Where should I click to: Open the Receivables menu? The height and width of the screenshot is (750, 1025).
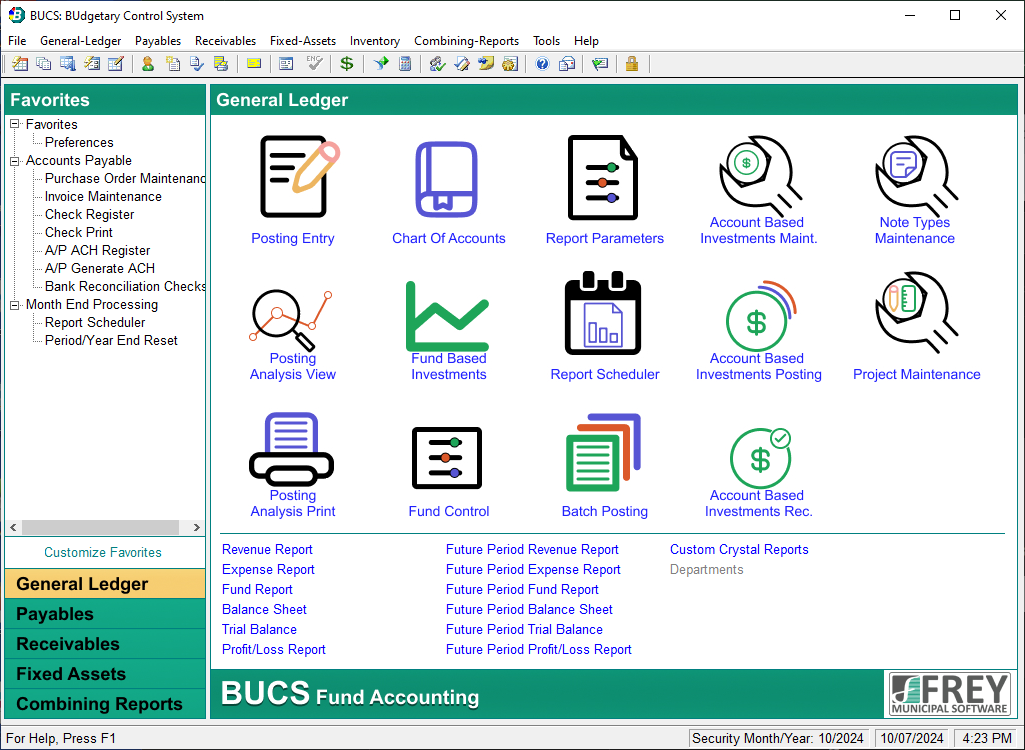pyautogui.click(x=225, y=41)
